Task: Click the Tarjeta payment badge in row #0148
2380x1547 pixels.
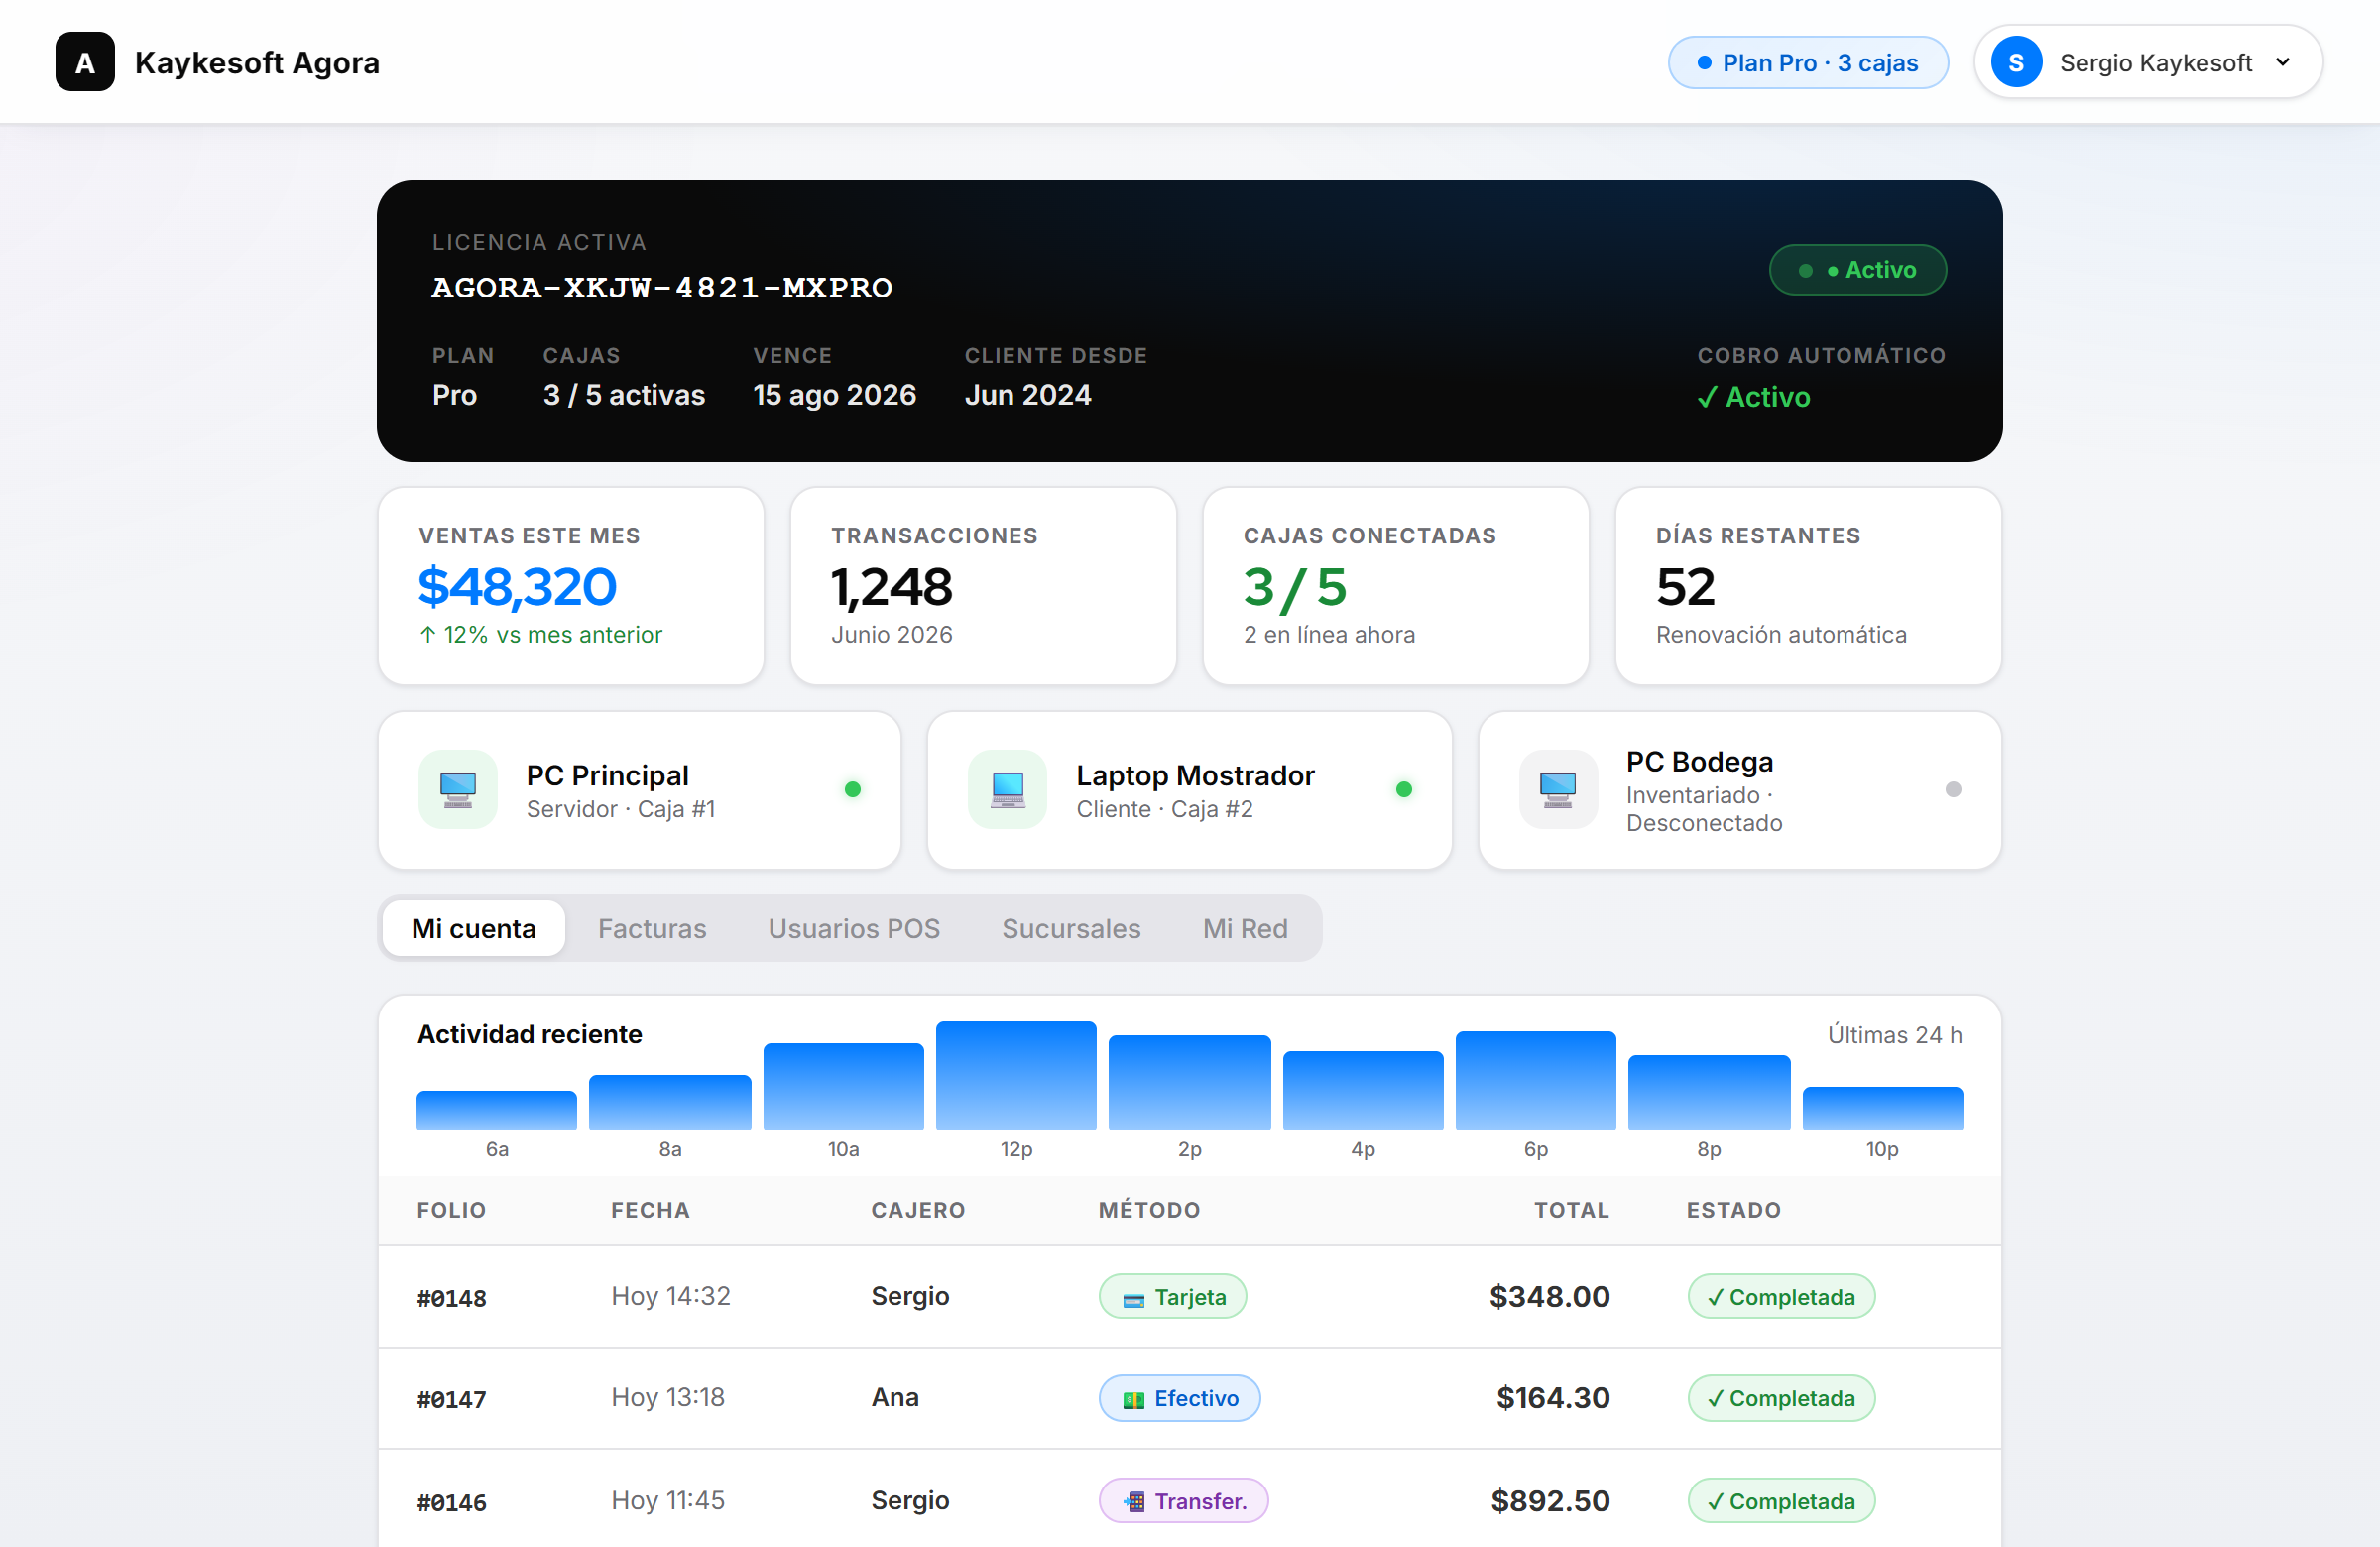Action: [x=1172, y=1296]
